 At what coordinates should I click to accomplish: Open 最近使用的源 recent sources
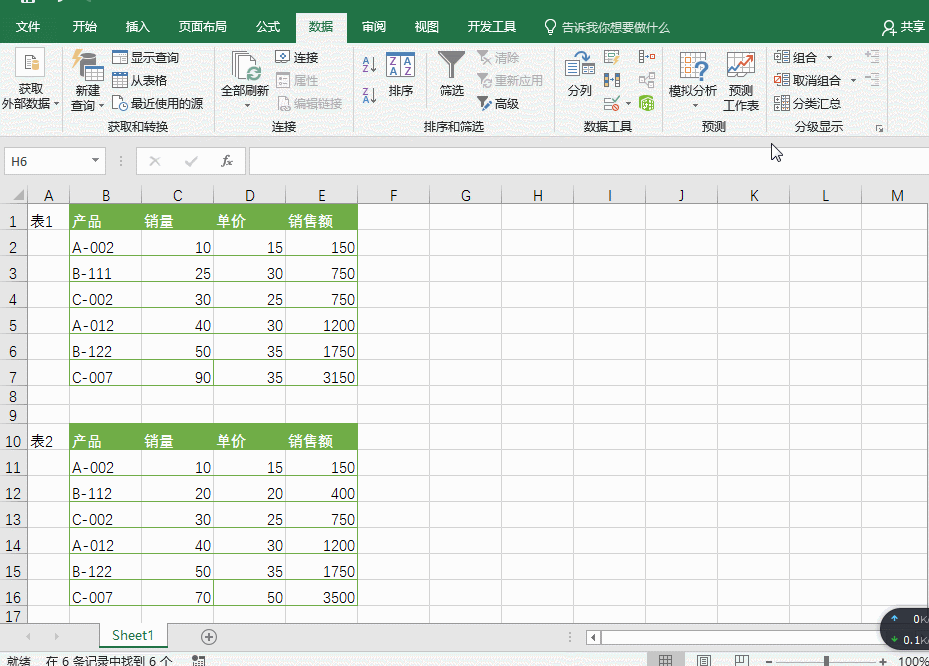(x=158, y=103)
